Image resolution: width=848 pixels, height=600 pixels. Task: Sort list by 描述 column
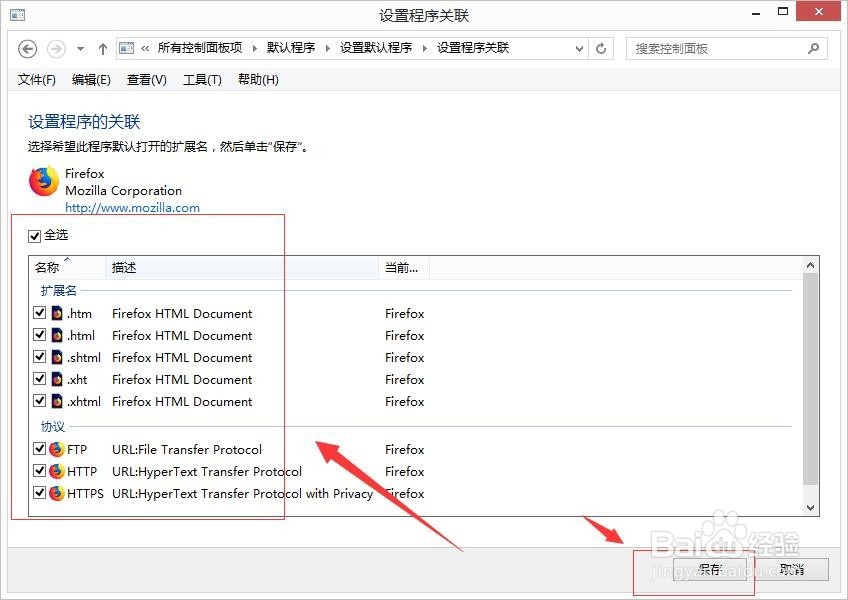[x=242, y=267]
